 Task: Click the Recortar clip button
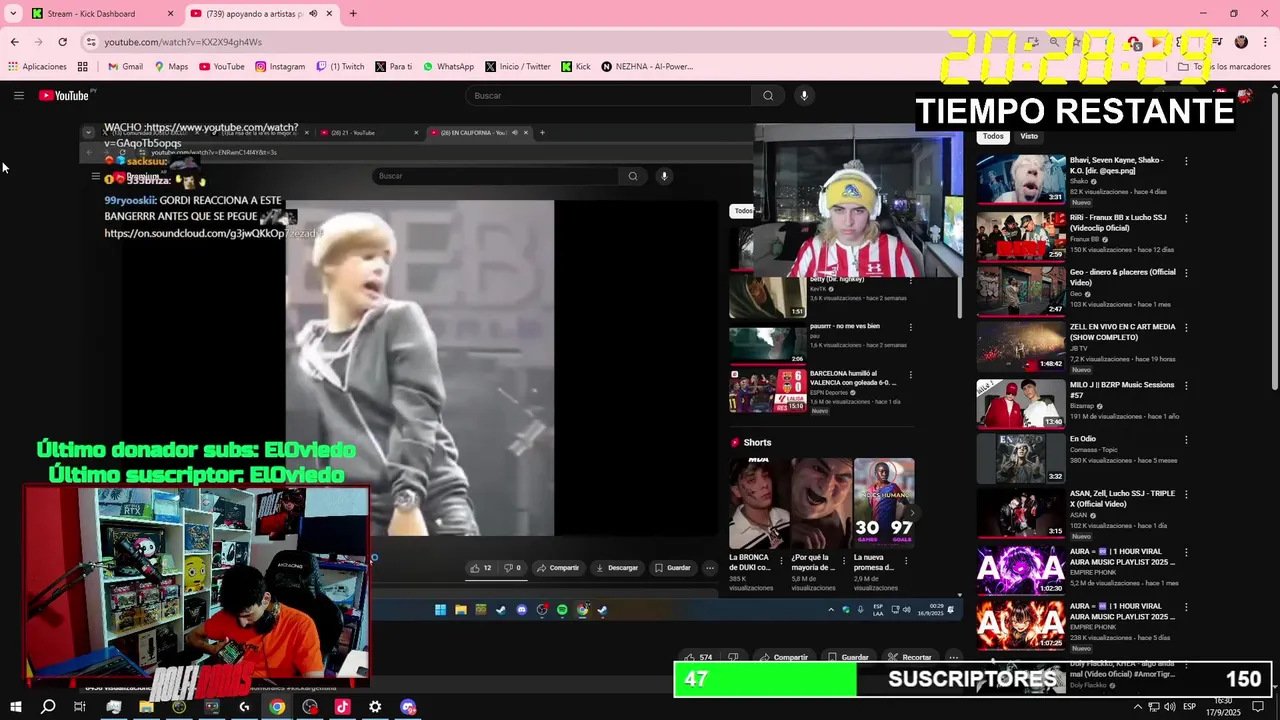(x=910, y=657)
